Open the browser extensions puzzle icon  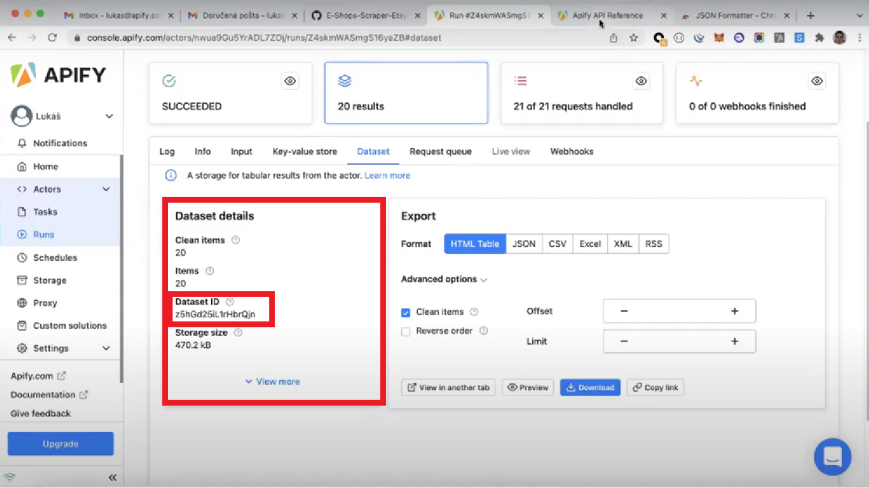tap(819, 38)
